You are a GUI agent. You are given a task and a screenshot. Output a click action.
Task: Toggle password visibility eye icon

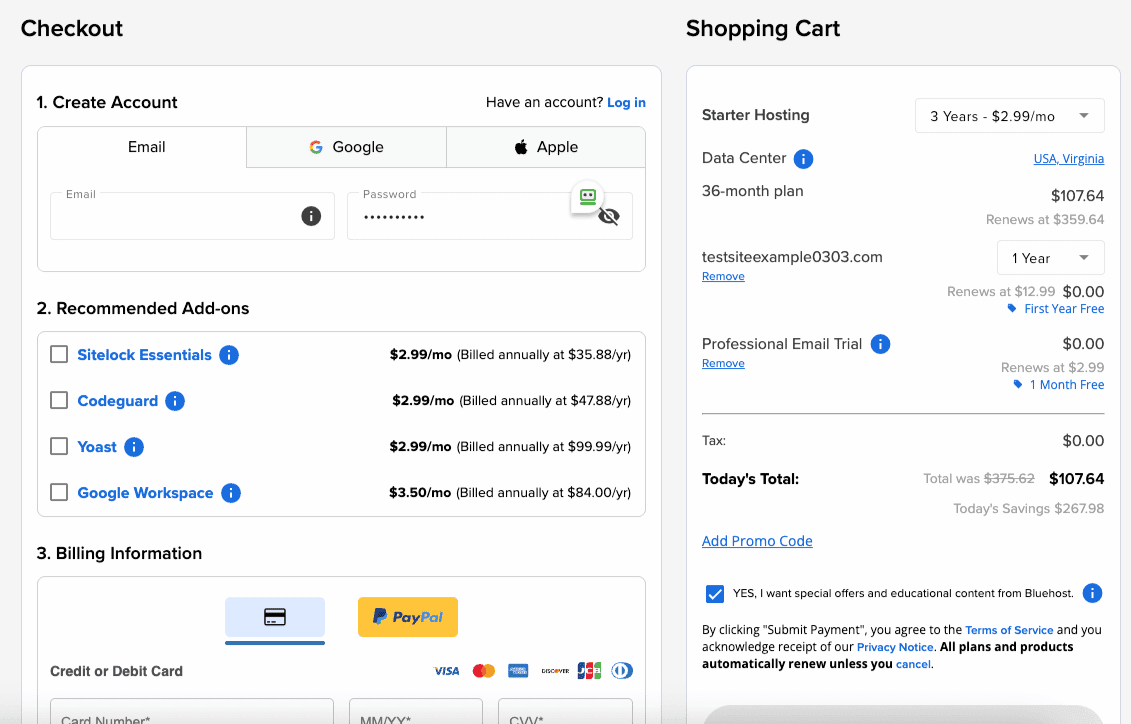pos(609,216)
